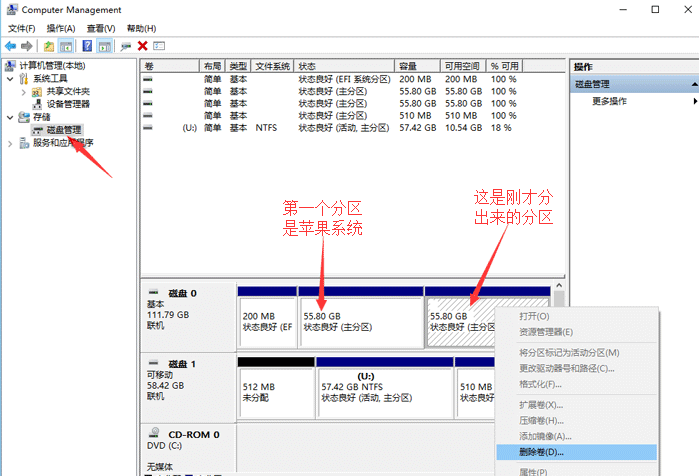Click the Forward arrow toolbar icon
Screen dimensions: 699x476
click(x=26, y=46)
